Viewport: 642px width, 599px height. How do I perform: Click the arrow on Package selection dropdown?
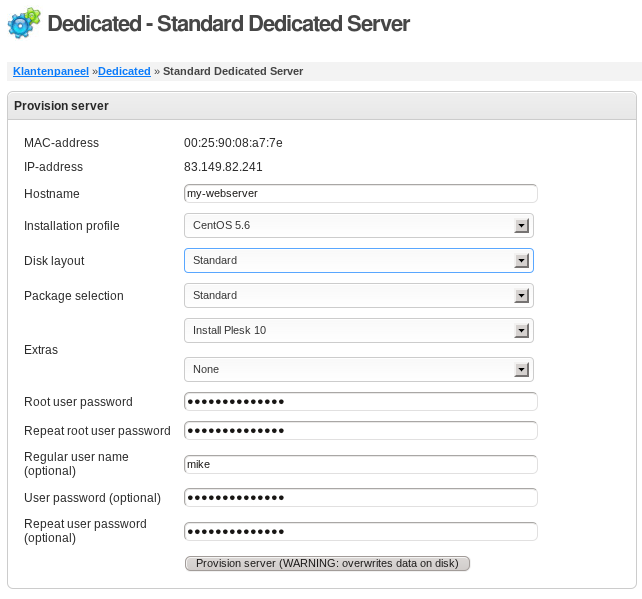[x=522, y=296]
